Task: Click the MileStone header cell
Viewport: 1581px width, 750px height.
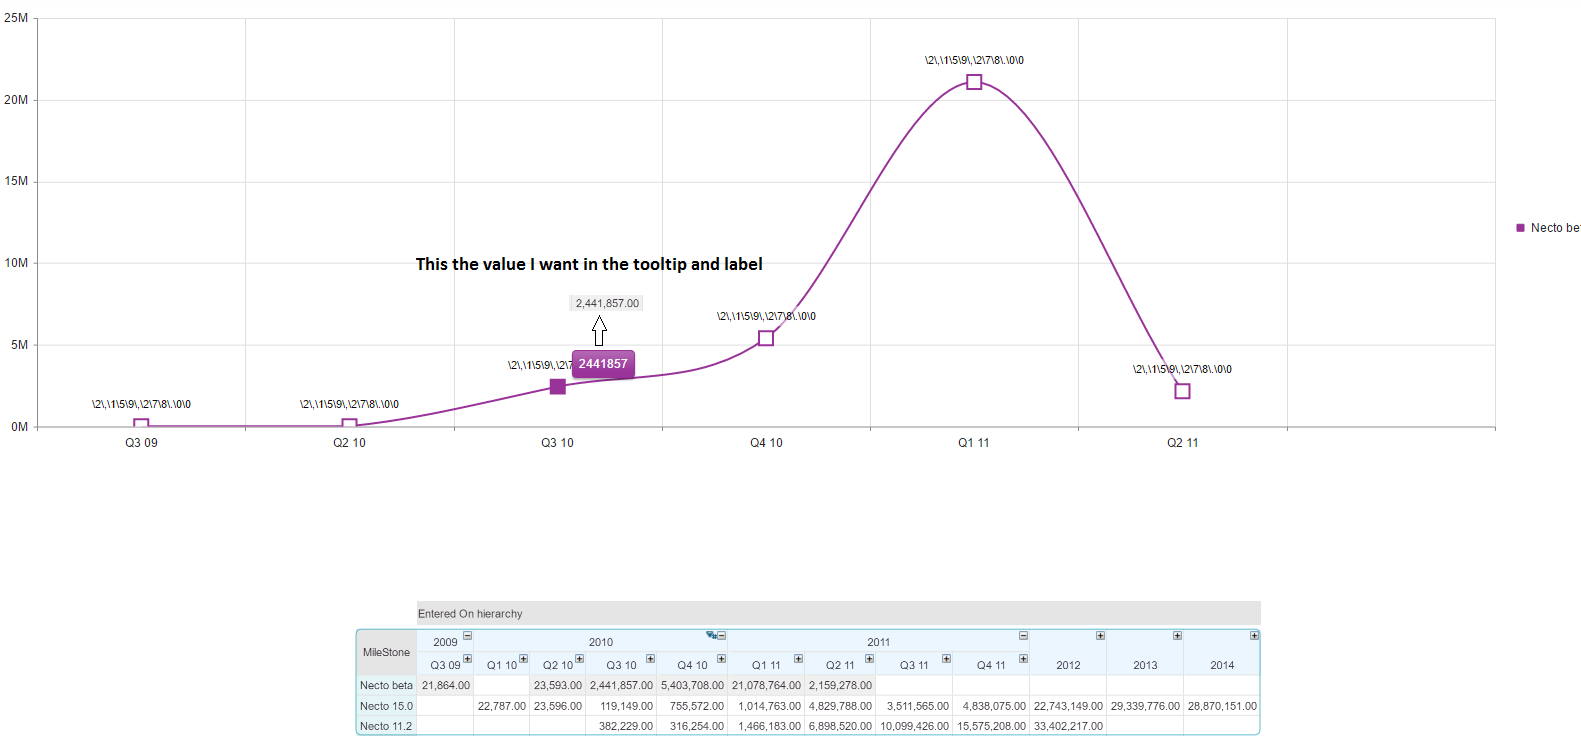Action: (386, 652)
